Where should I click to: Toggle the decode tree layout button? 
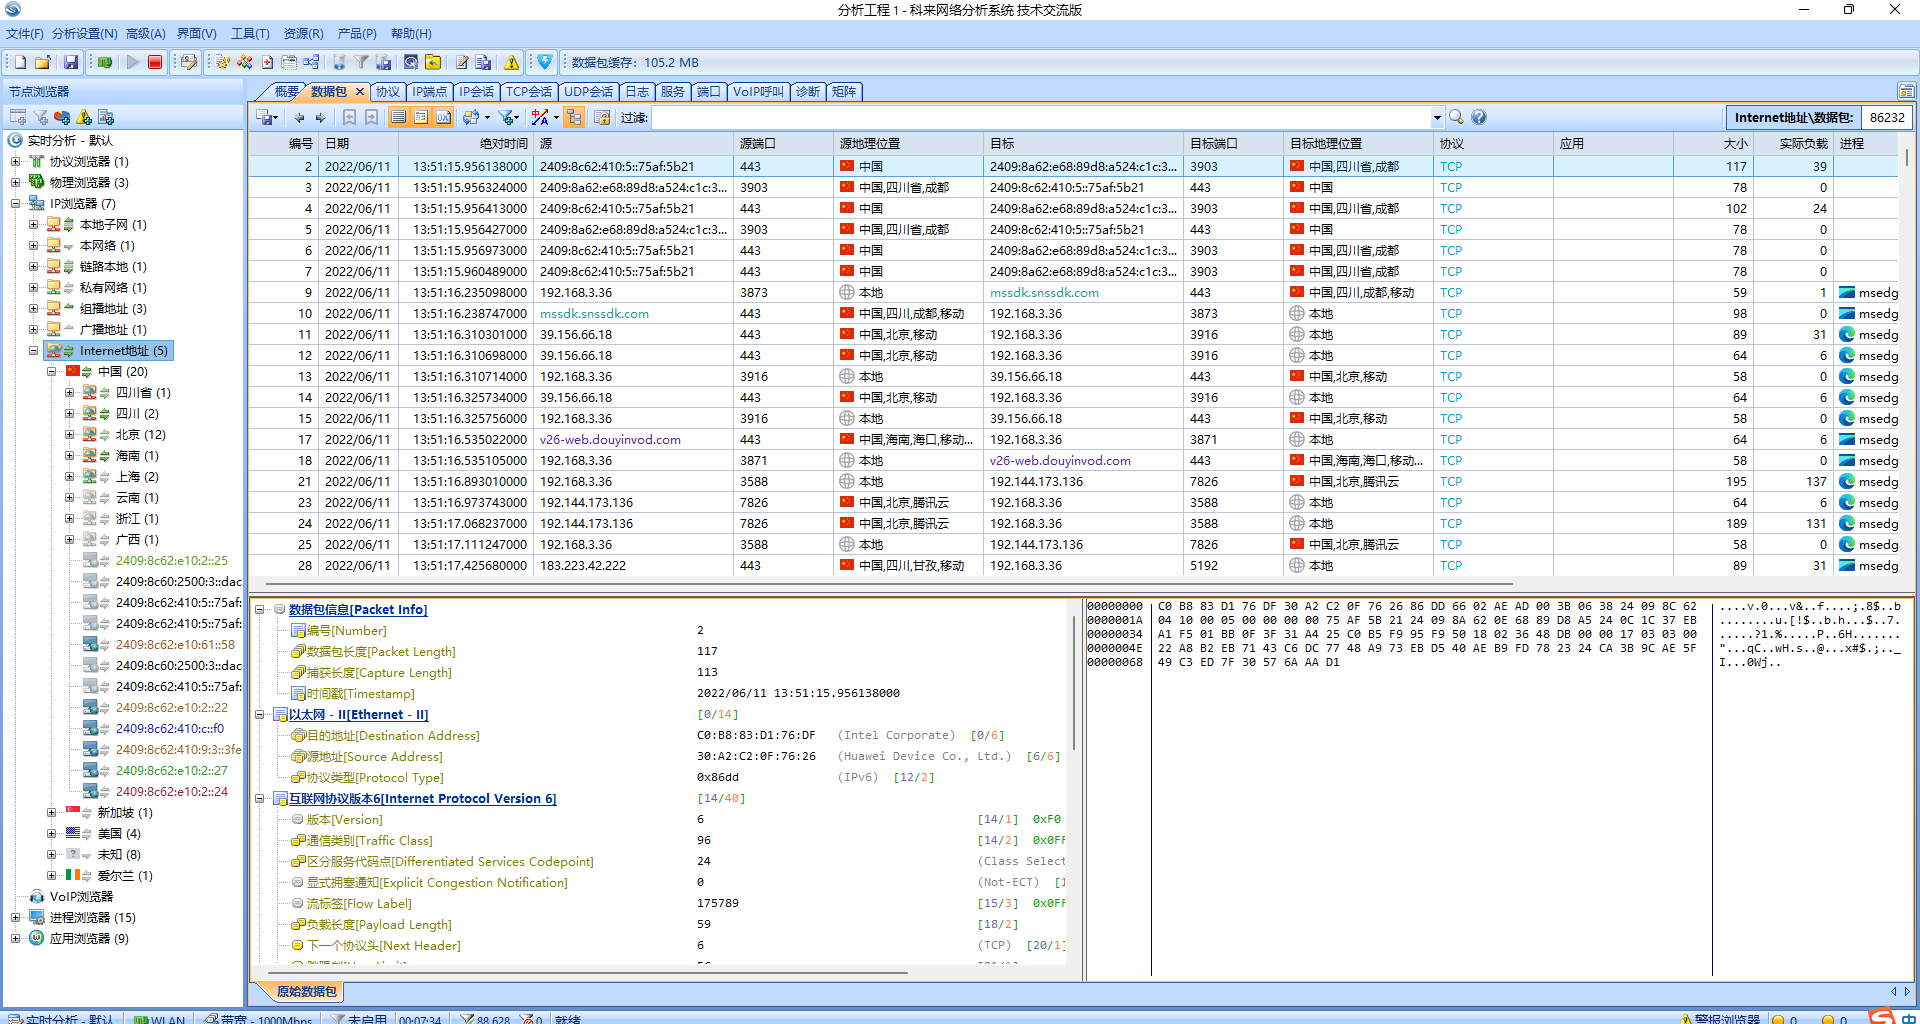pyautogui.click(x=574, y=118)
